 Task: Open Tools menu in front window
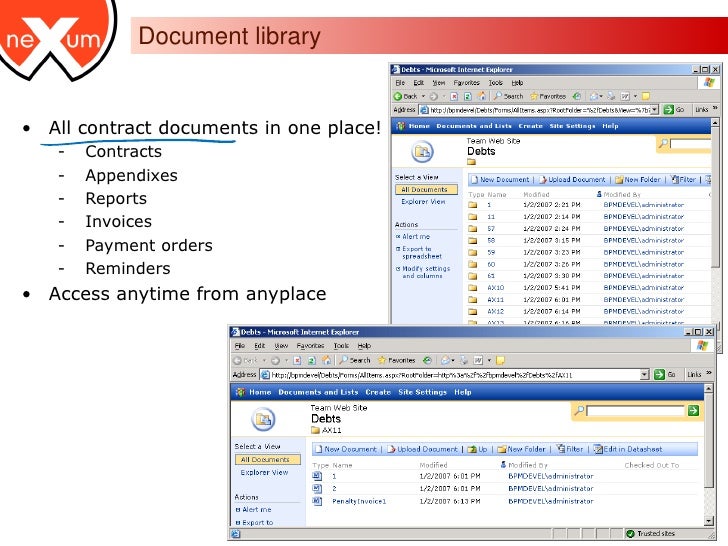pyautogui.click(x=341, y=346)
